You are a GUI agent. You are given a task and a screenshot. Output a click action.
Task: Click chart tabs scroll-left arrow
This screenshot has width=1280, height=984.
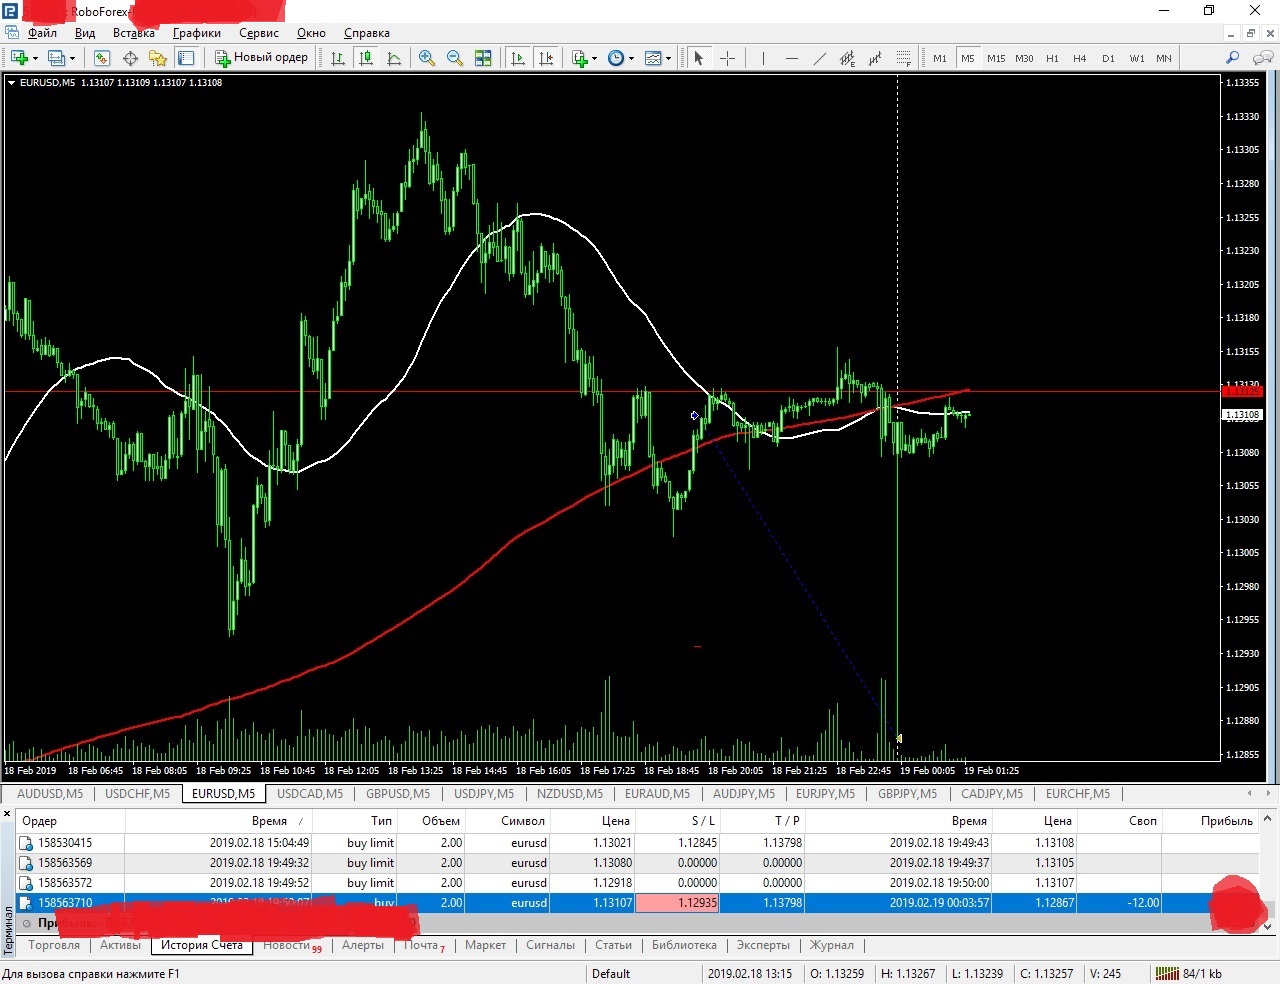(1249, 793)
